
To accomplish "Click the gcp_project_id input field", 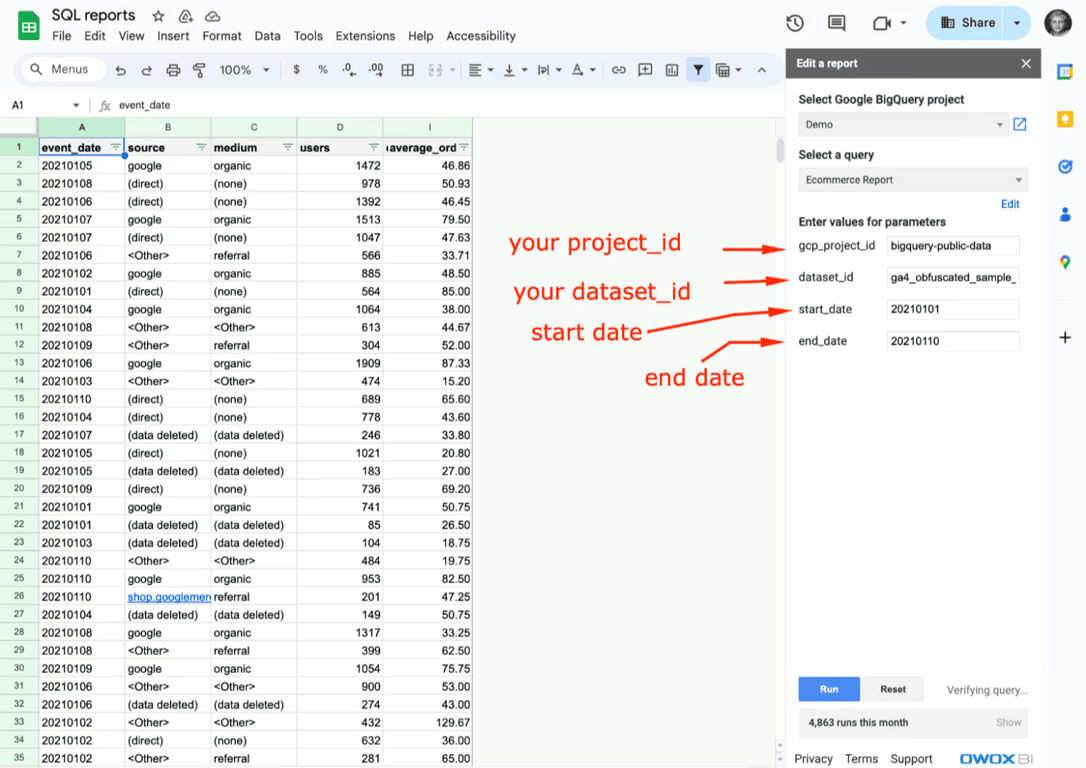I will (x=952, y=246).
